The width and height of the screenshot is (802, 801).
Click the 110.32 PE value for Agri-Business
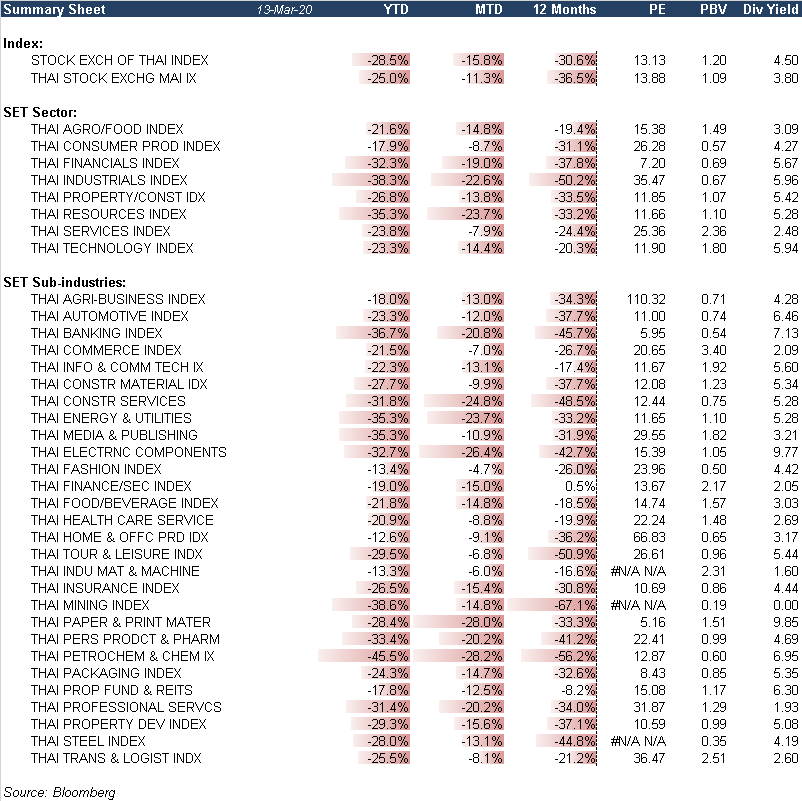[x=646, y=299]
